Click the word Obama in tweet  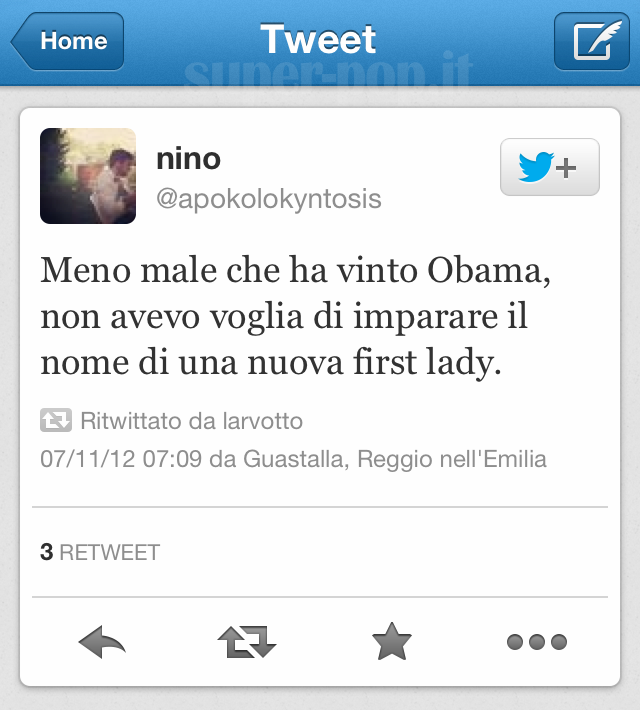coord(488,270)
